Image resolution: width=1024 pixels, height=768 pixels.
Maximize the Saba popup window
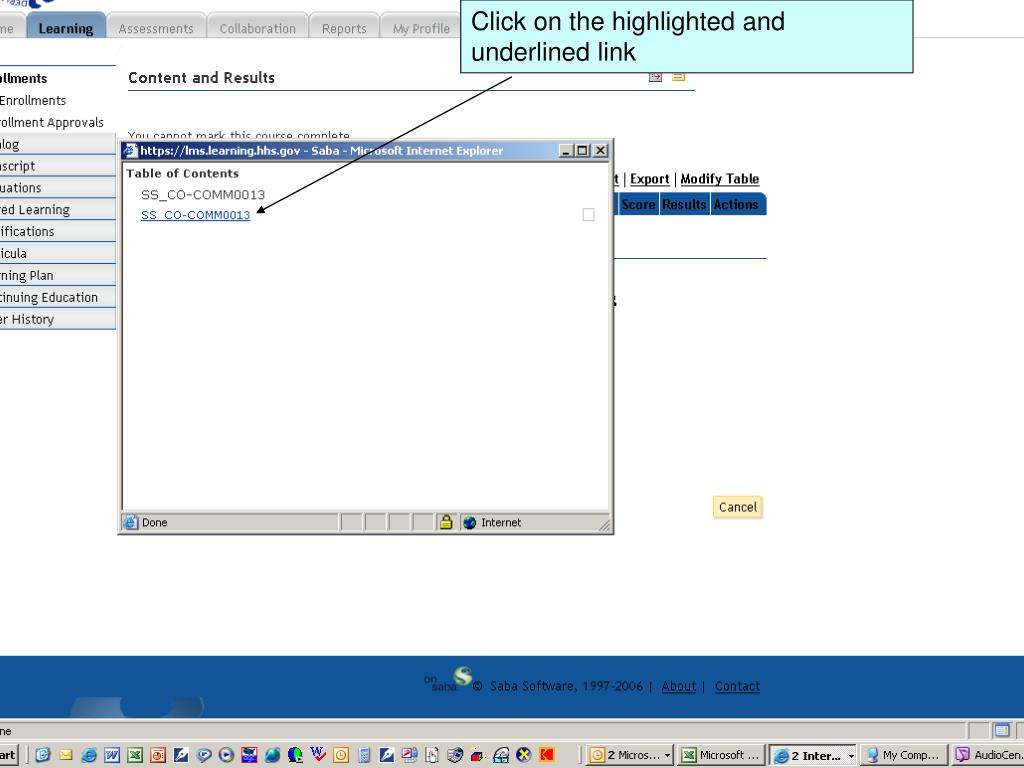click(x=583, y=151)
